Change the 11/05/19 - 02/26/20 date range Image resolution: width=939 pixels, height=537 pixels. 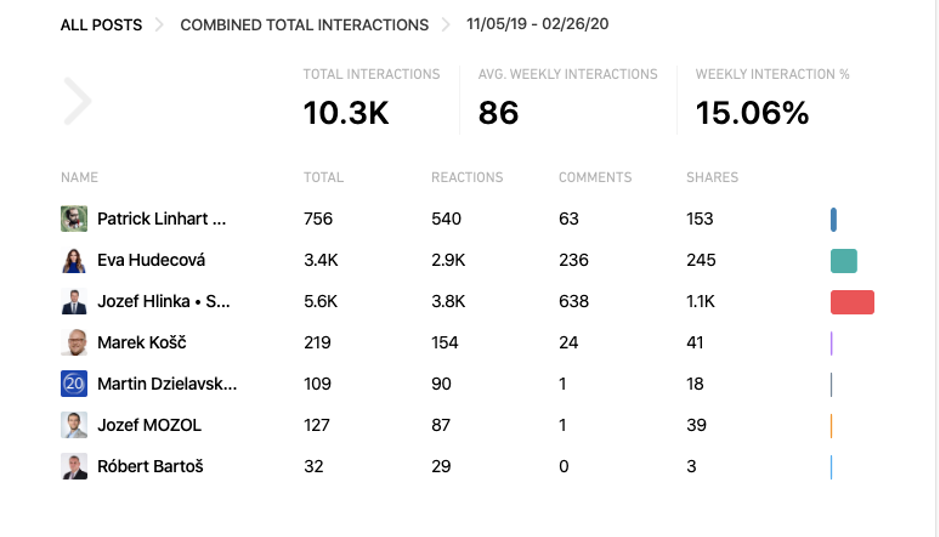537,24
